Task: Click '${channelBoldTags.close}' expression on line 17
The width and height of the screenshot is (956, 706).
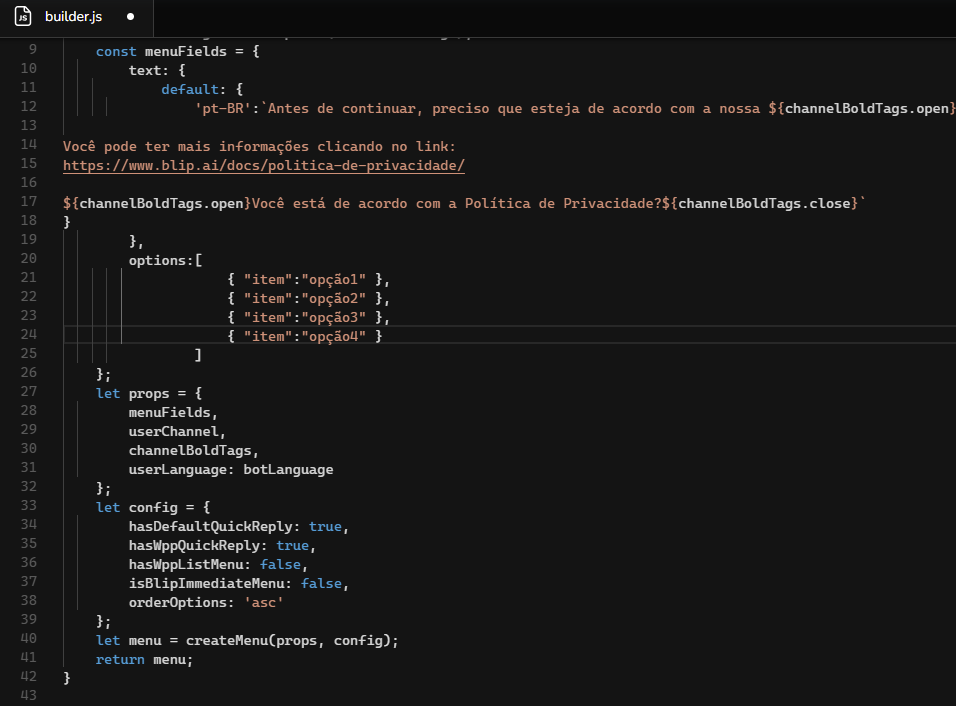Action: click(x=760, y=203)
